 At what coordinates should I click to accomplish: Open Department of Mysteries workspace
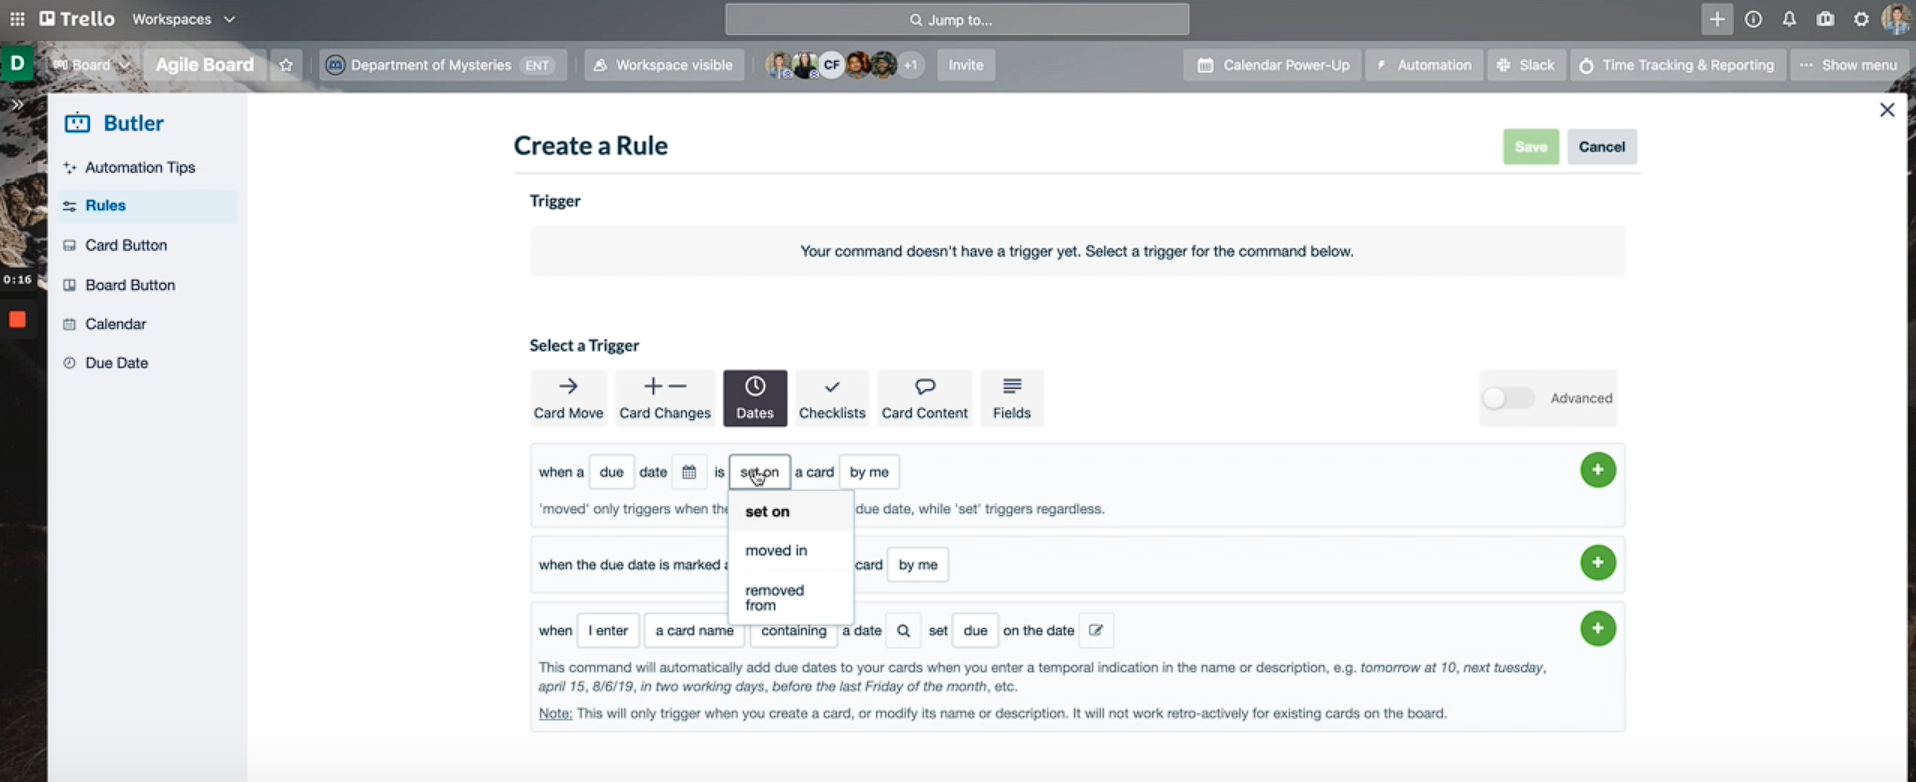444,65
